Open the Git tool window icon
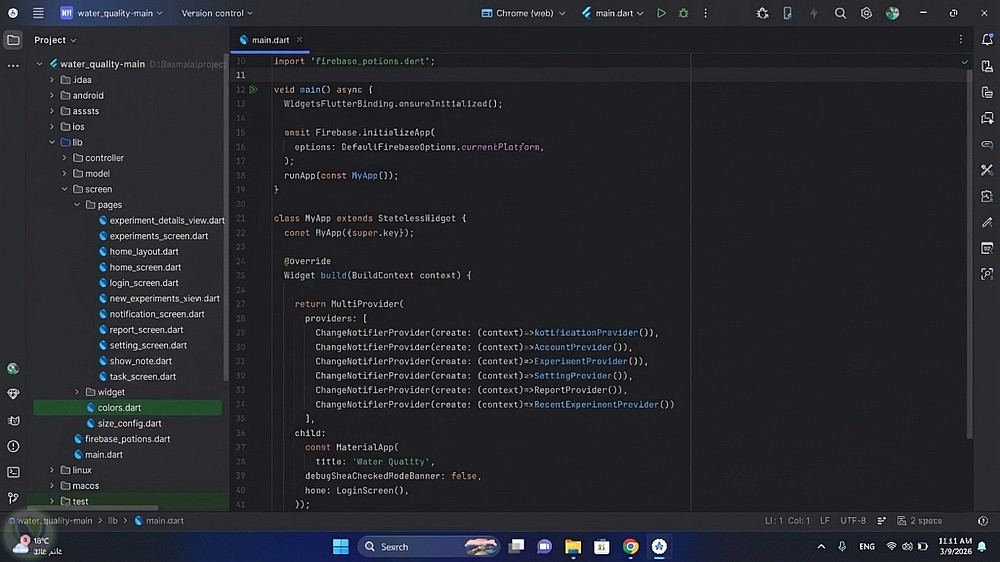The image size is (1000, 562). (13, 497)
